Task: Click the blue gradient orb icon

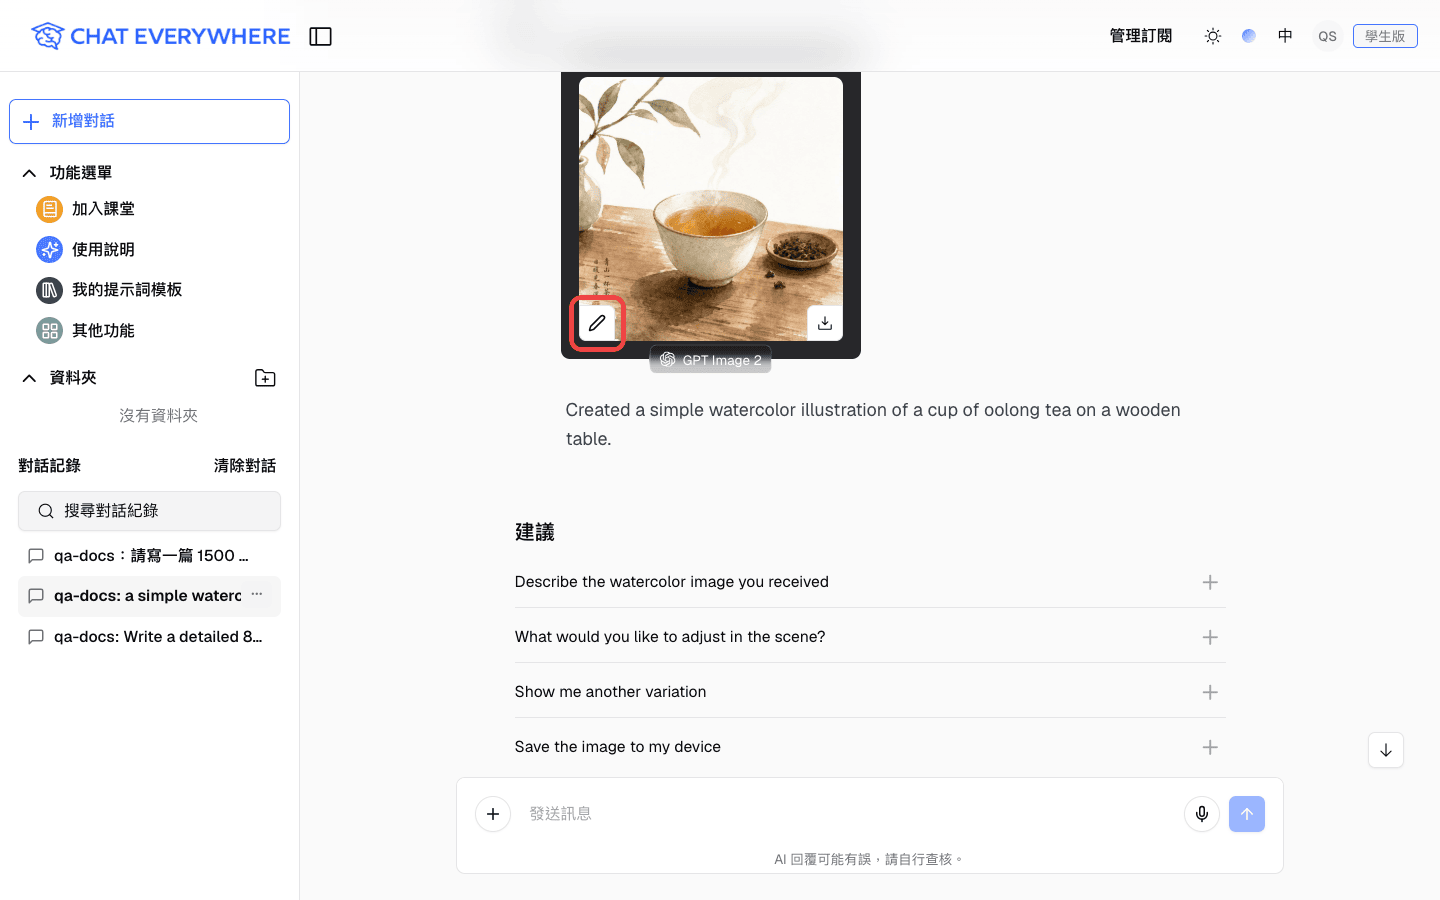Action: click(x=1249, y=36)
